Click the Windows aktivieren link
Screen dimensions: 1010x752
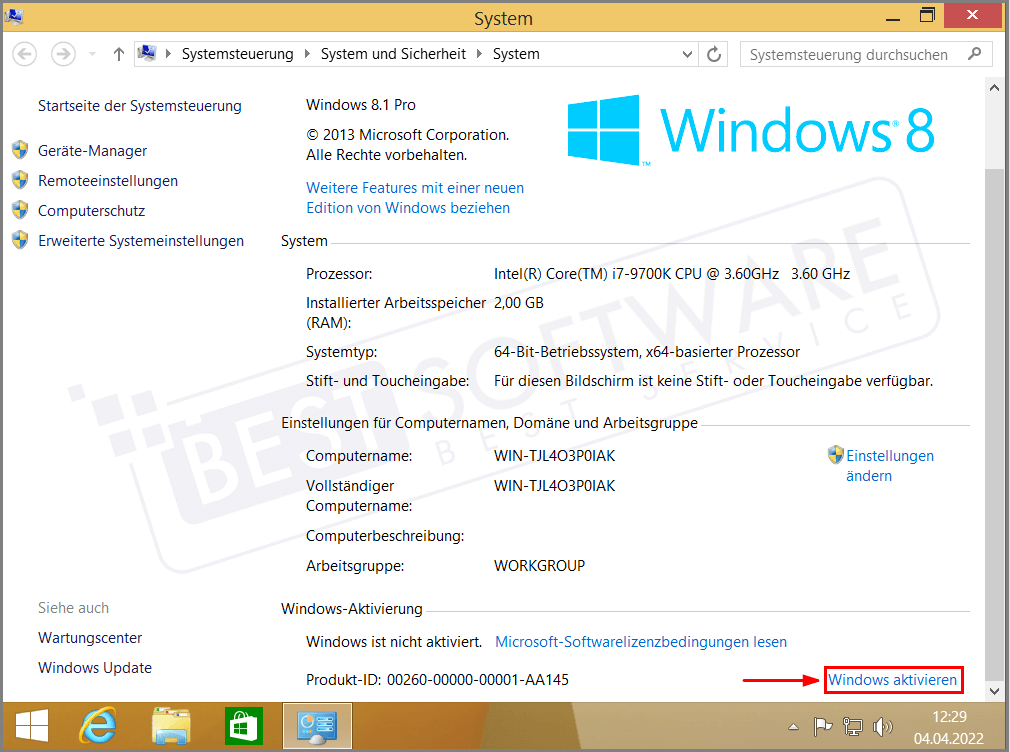[893, 679]
